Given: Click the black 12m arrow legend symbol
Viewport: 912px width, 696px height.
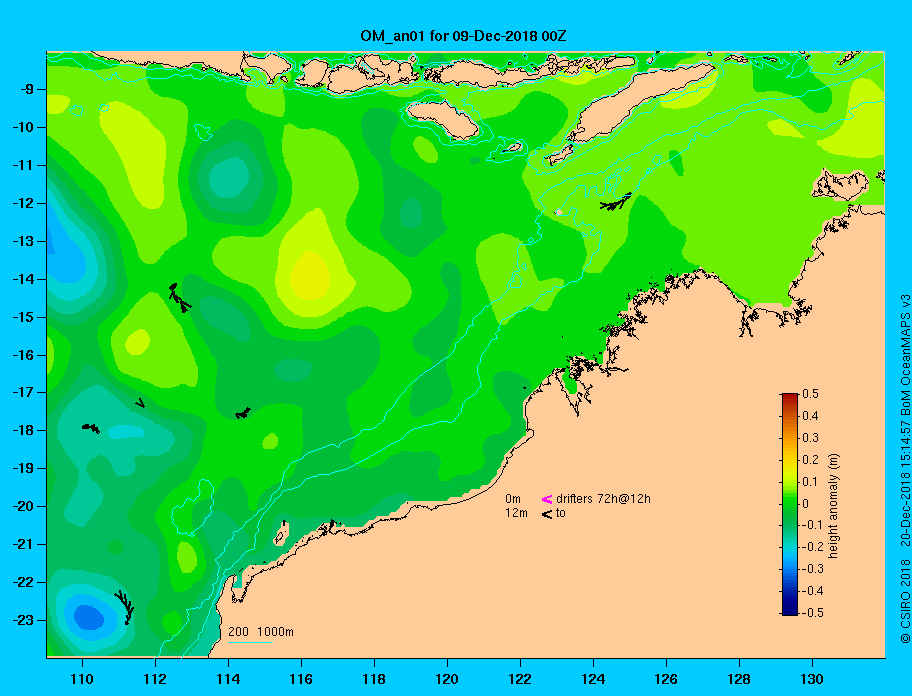Looking at the screenshot, I should [547, 514].
